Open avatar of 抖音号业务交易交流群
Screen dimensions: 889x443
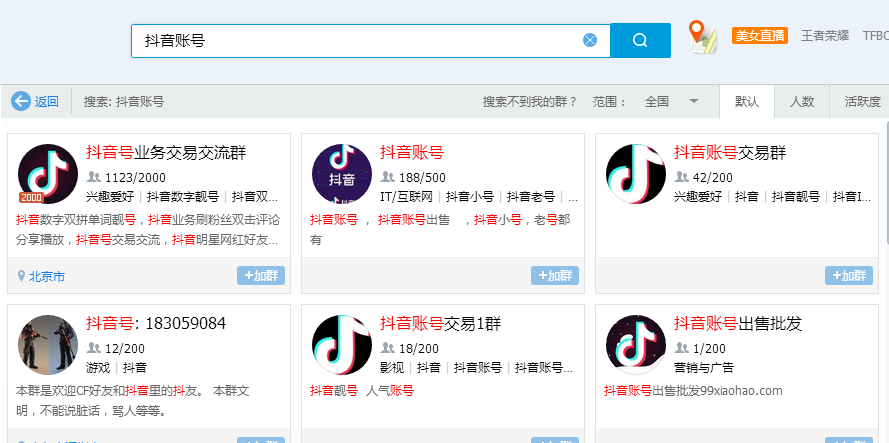click(48, 174)
